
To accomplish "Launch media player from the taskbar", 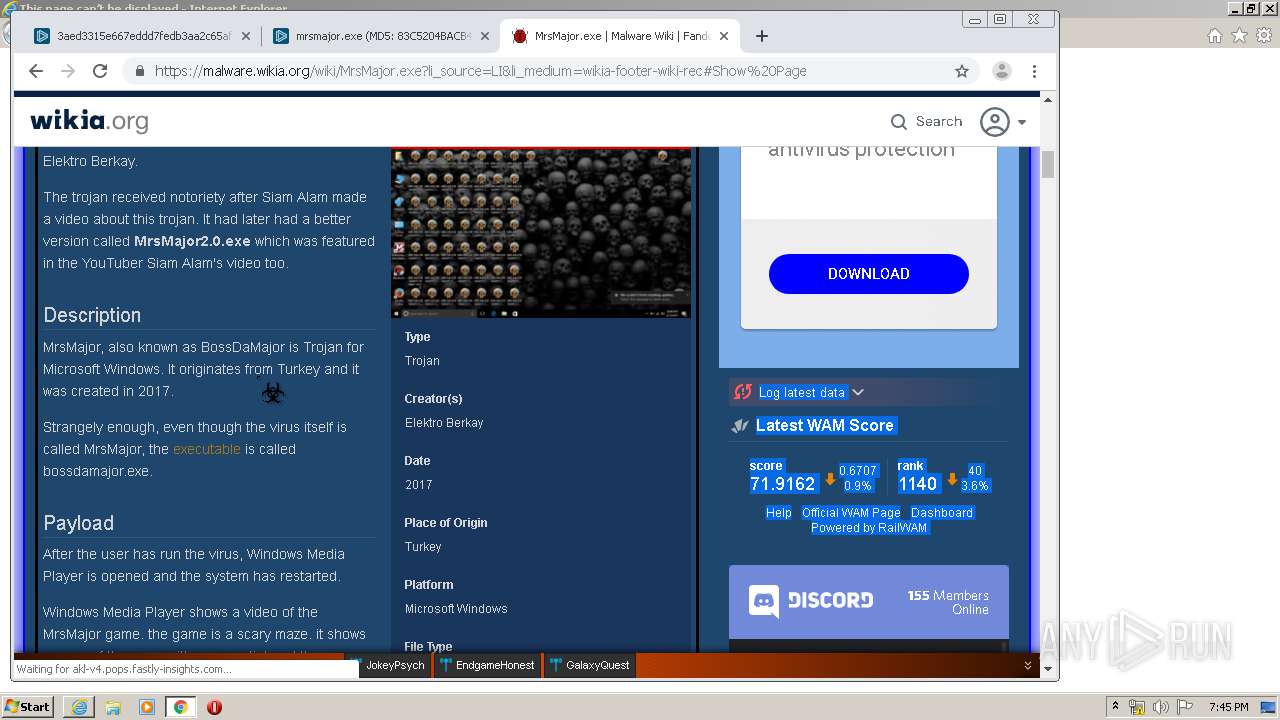I will click(x=147, y=707).
